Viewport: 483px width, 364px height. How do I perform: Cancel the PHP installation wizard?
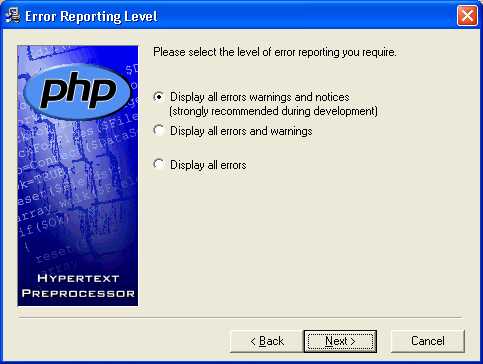point(428,341)
